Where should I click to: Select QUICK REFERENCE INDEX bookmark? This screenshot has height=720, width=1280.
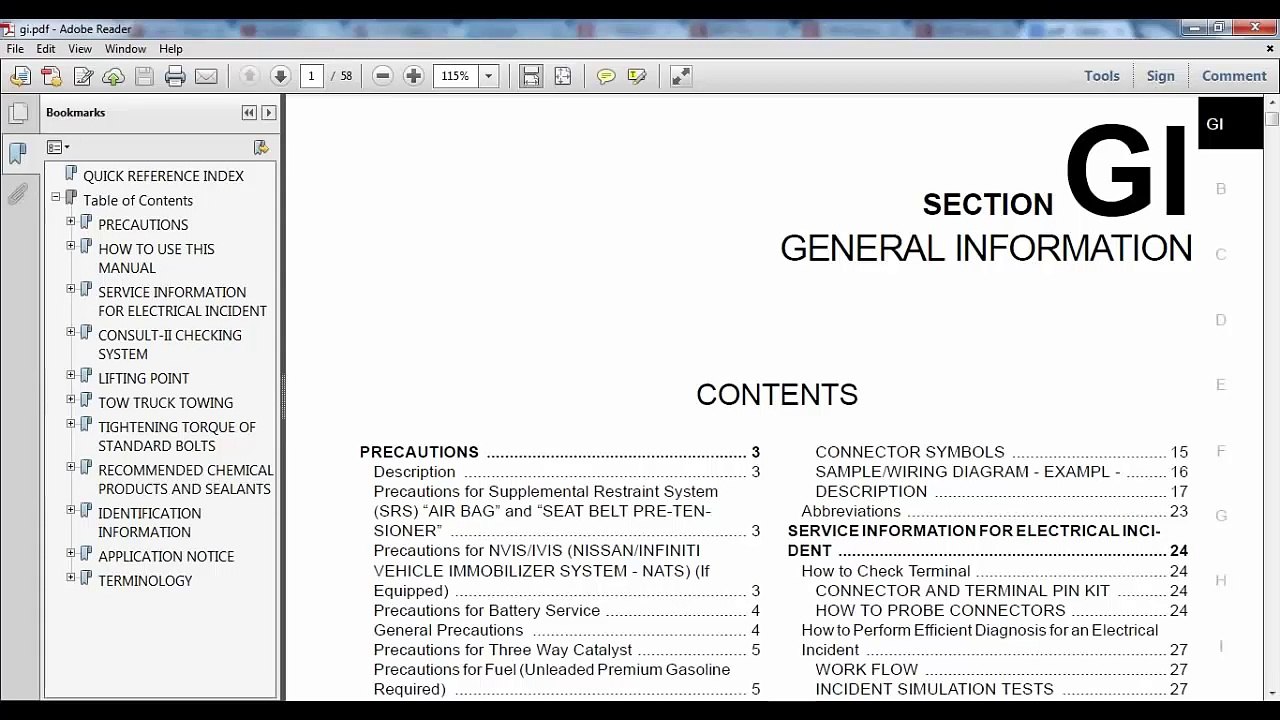(163, 176)
